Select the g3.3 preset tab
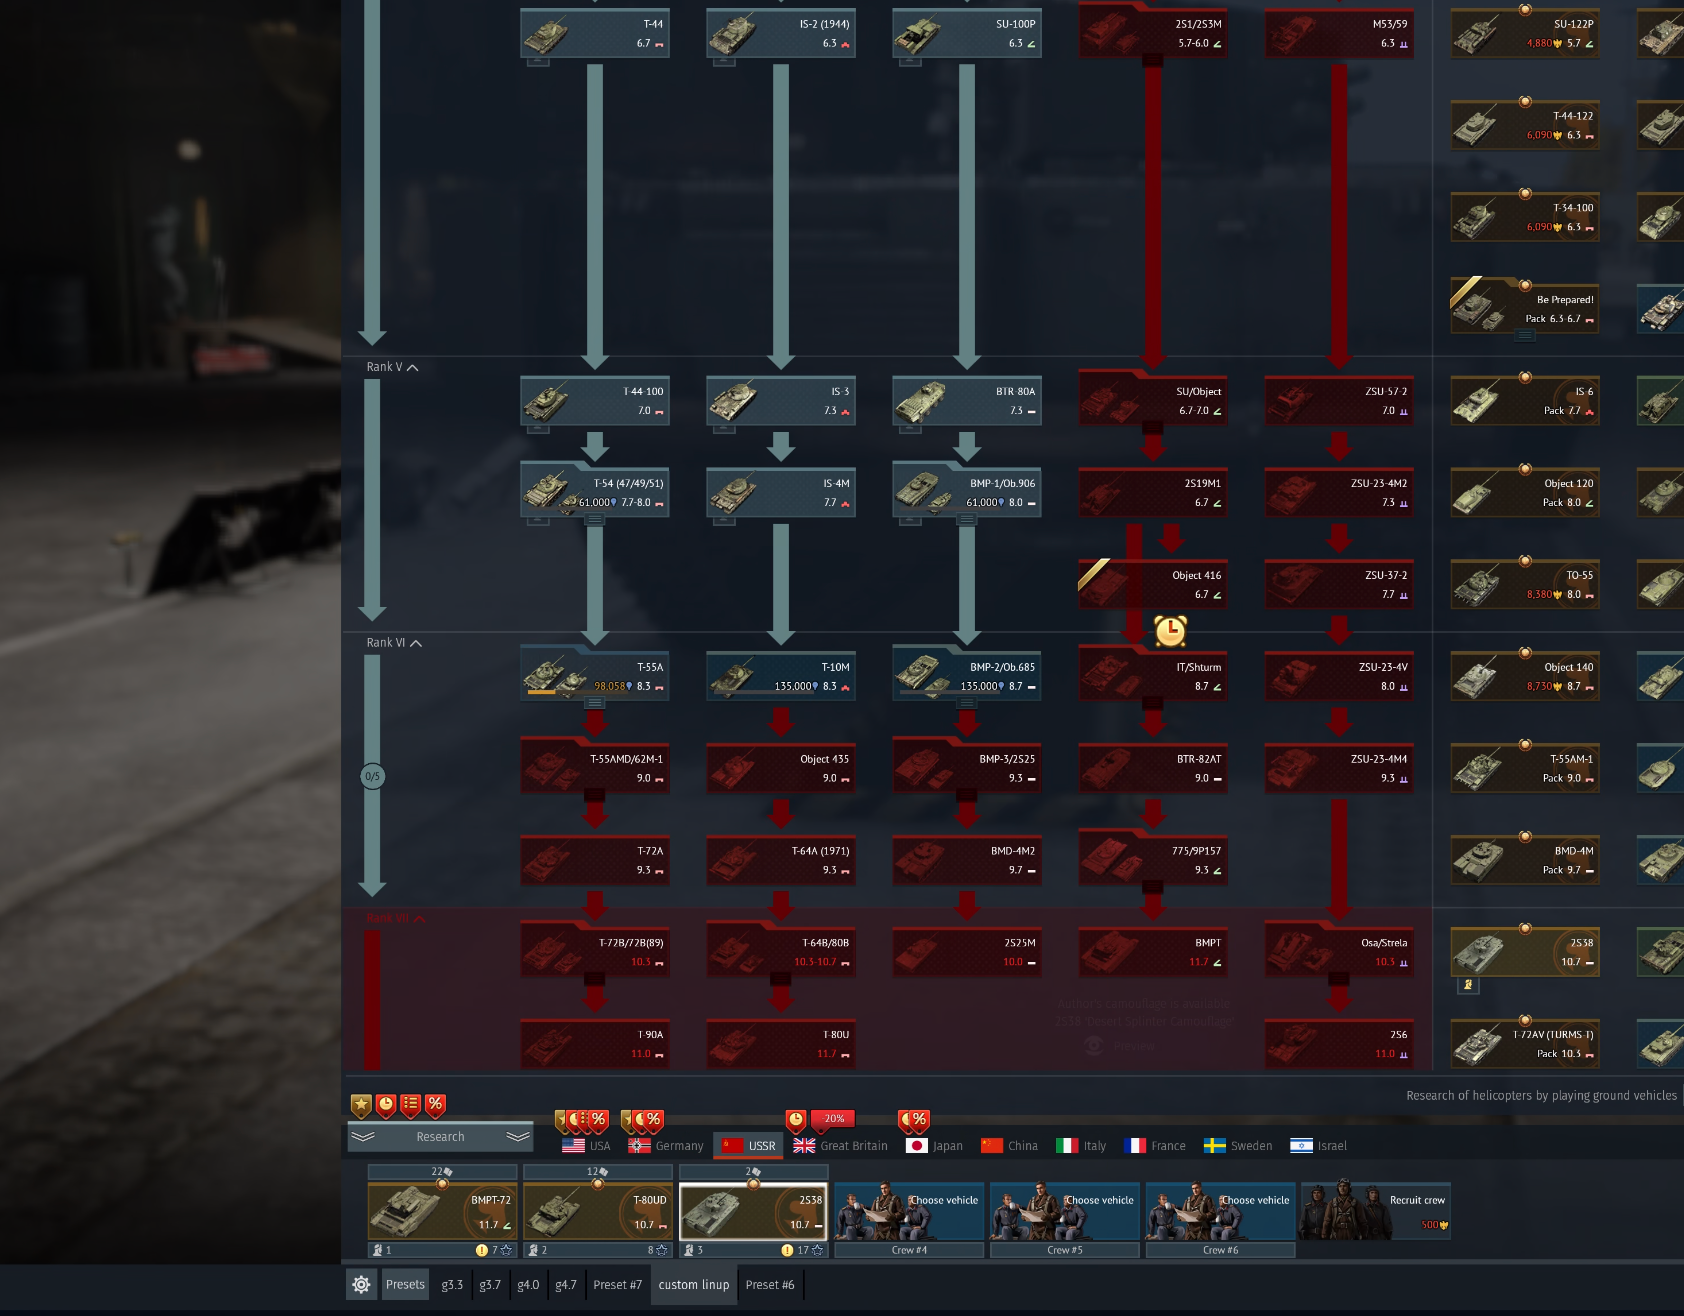Viewport: 1684px width, 1316px height. coord(452,1285)
